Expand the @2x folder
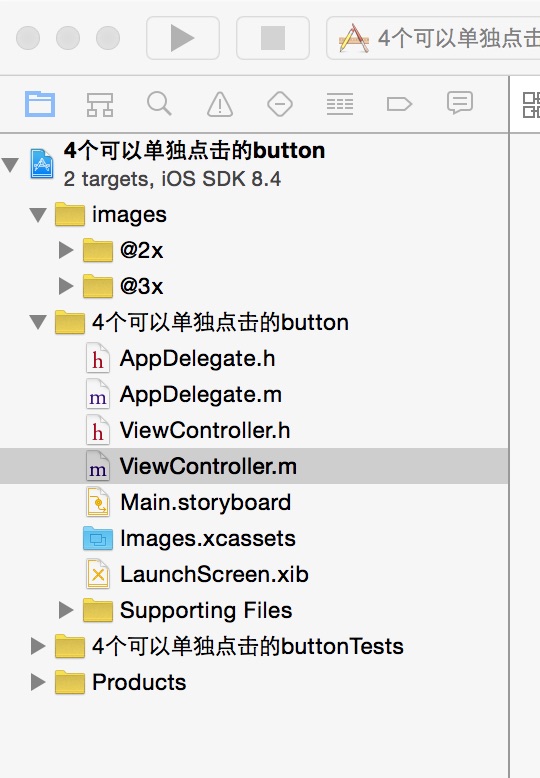 66,250
